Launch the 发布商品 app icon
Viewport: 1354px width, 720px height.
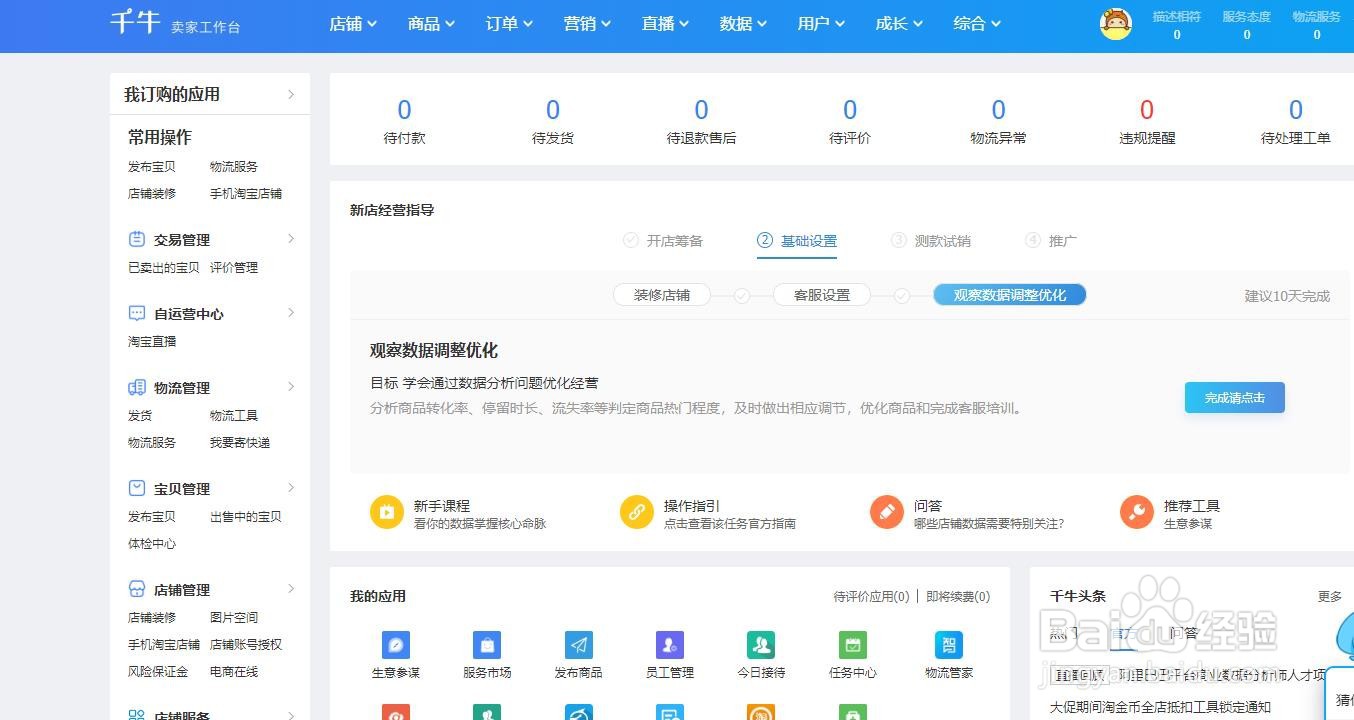pyautogui.click(x=579, y=645)
